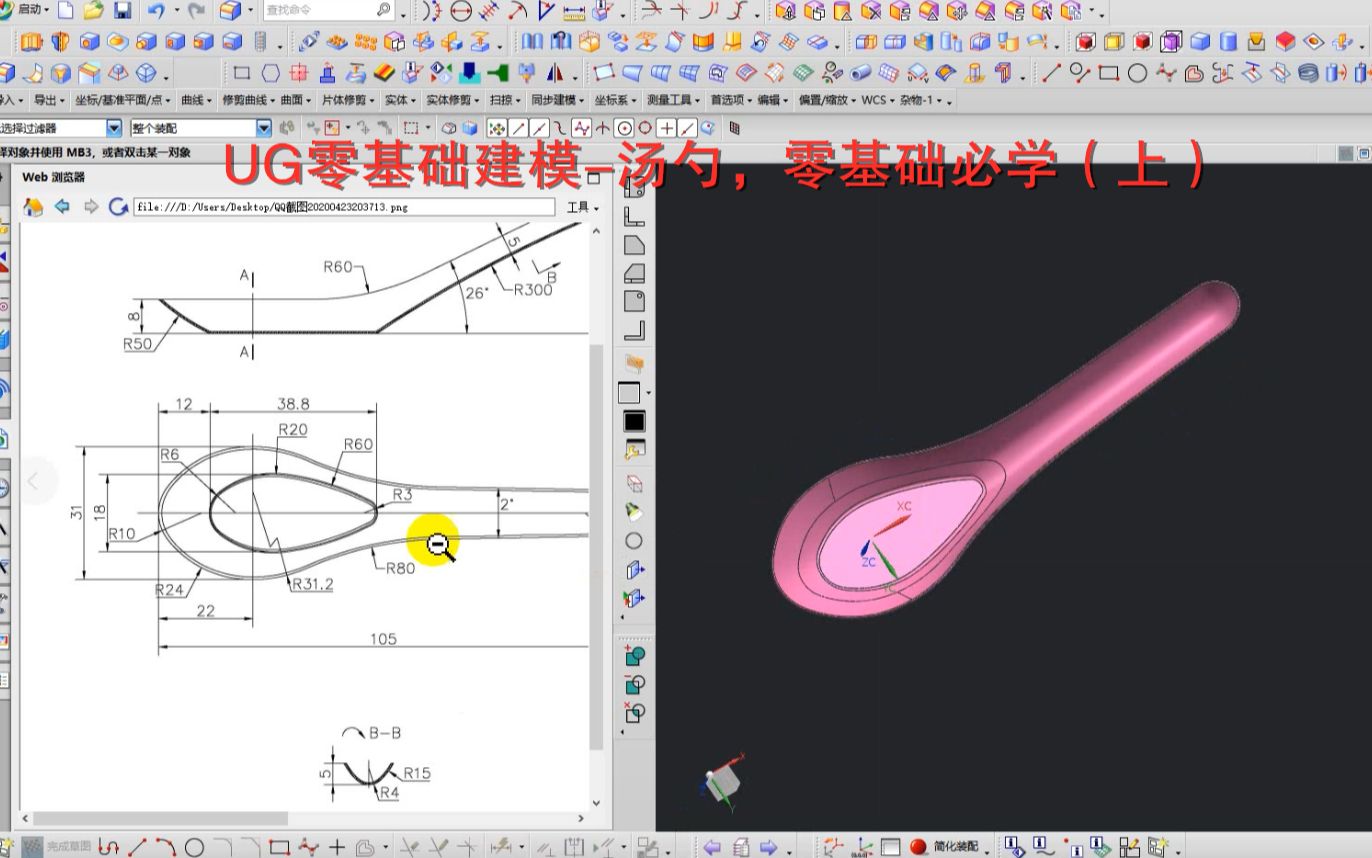
Task: Open the 坐标/基准平面/点 menu
Action: [x=122, y=100]
